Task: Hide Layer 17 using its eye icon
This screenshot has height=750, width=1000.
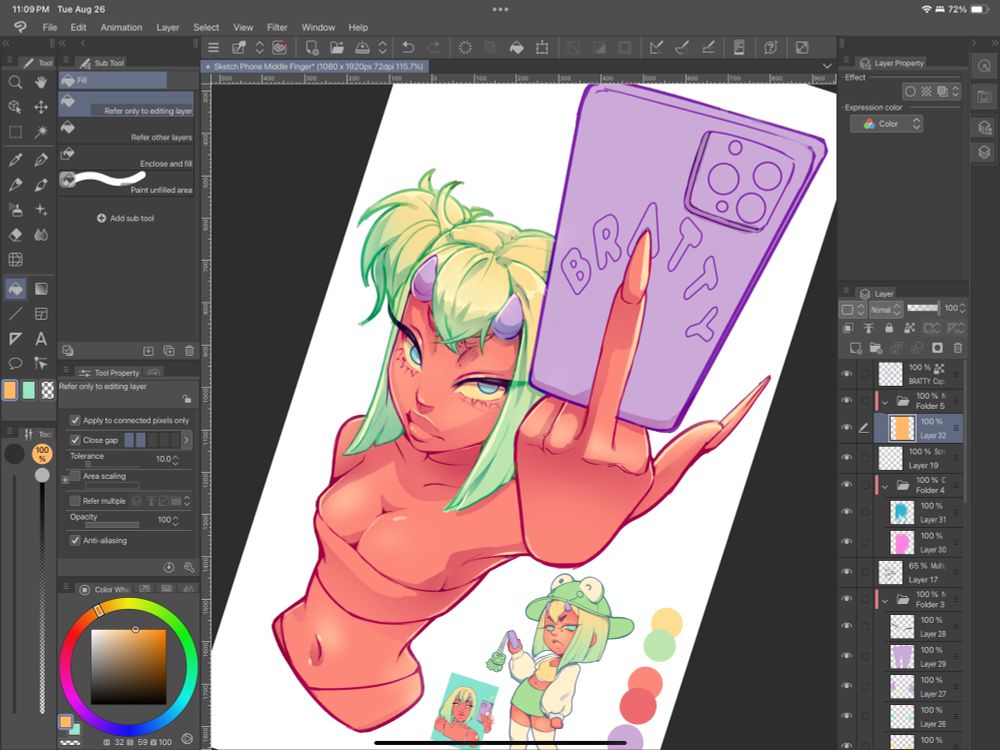Action: tap(847, 571)
